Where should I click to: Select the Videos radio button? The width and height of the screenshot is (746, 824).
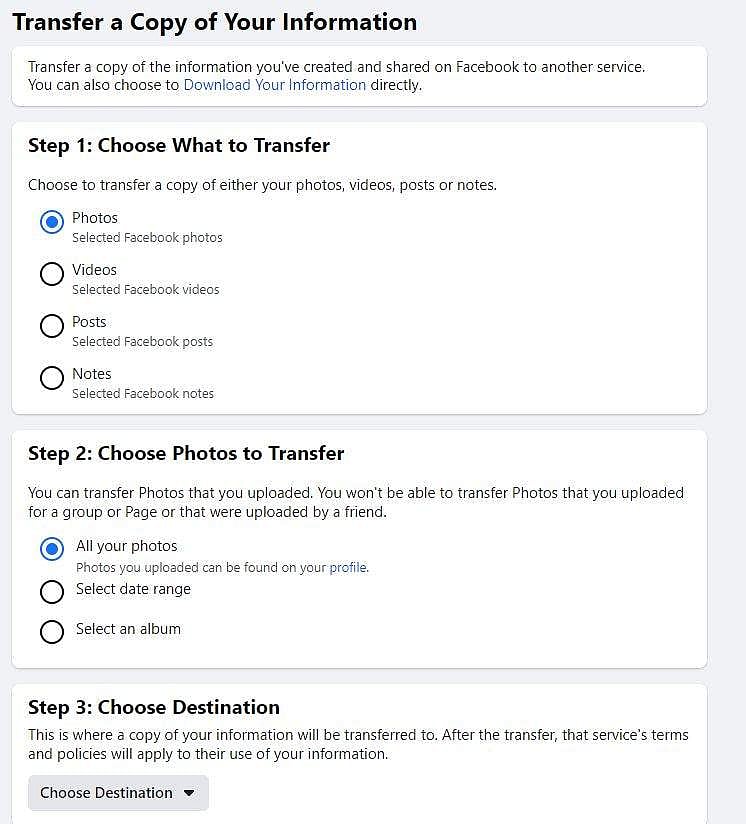[x=52, y=274]
